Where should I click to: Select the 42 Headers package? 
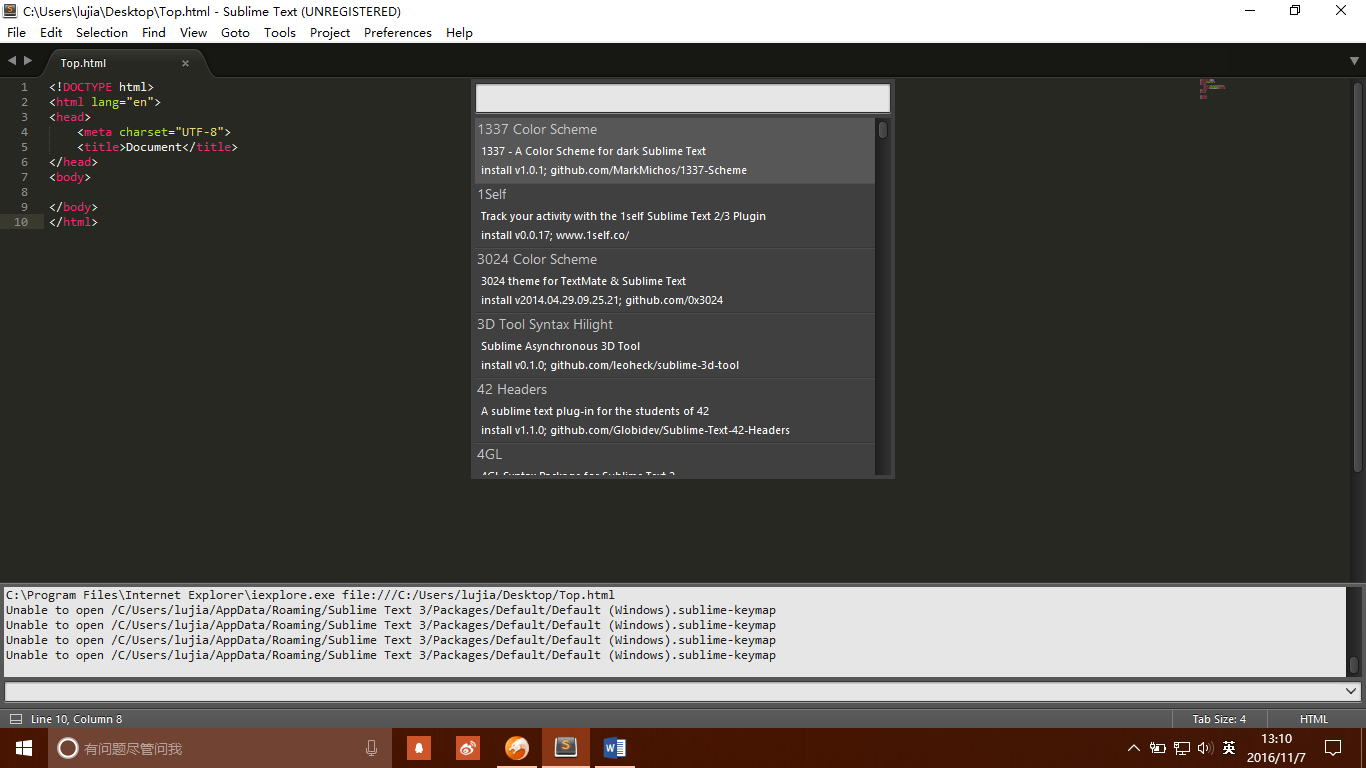[674, 410]
